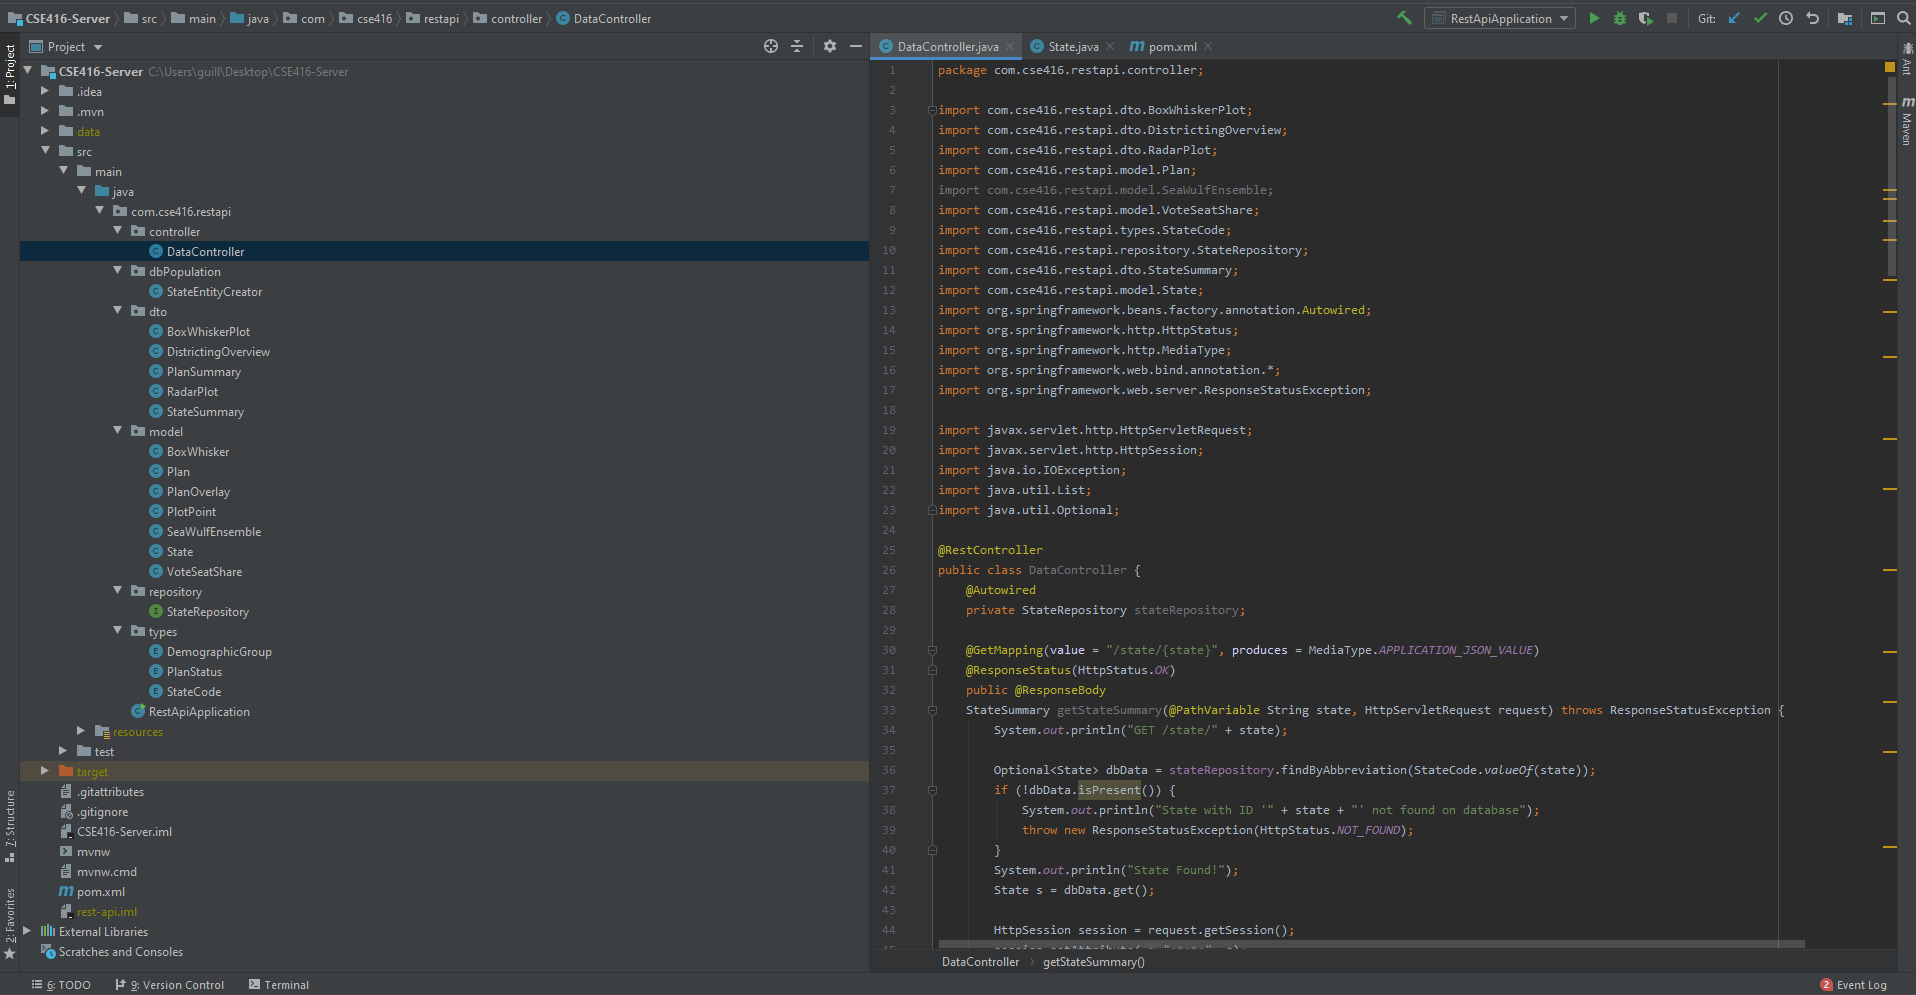The image size is (1916, 995).
Task: Build the project with the hammer icon
Action: click(x=1404, y=18)
